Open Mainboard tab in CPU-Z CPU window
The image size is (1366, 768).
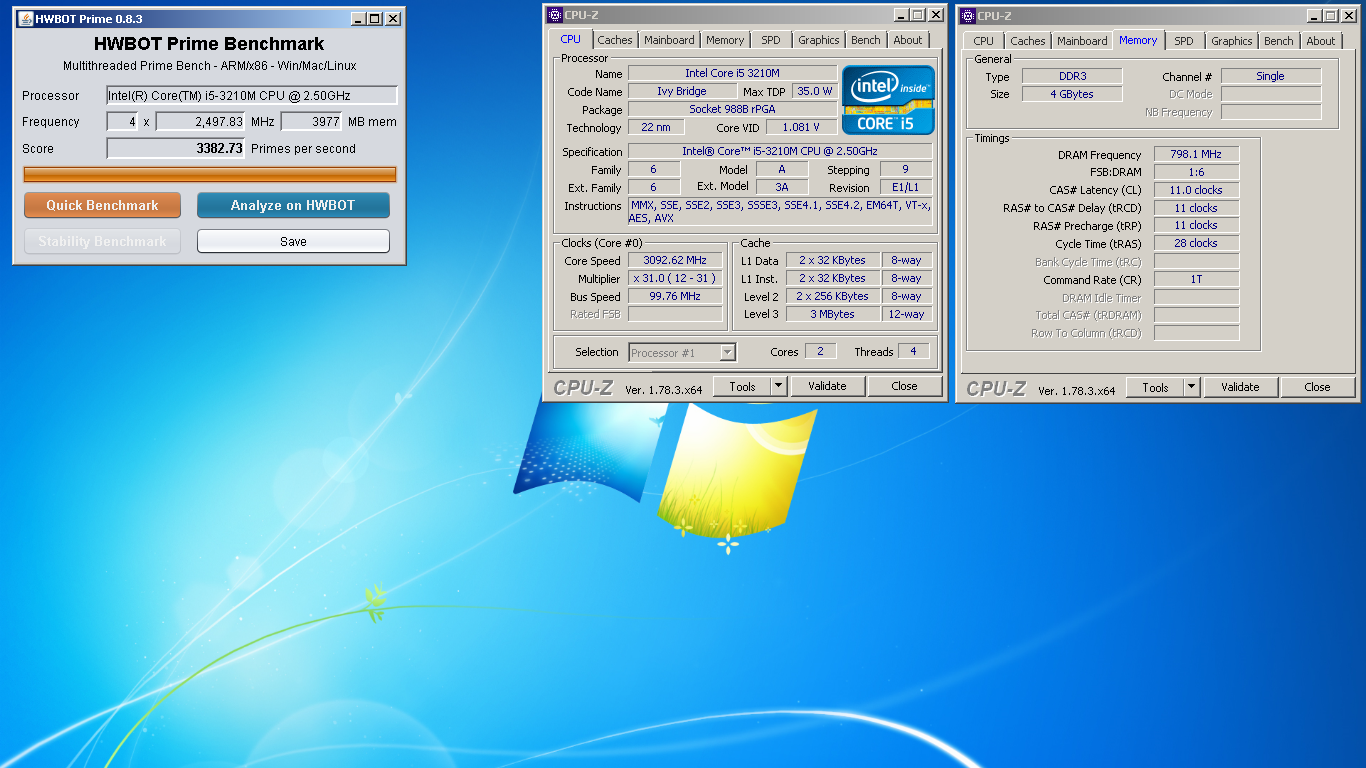(x=669, y=40)
